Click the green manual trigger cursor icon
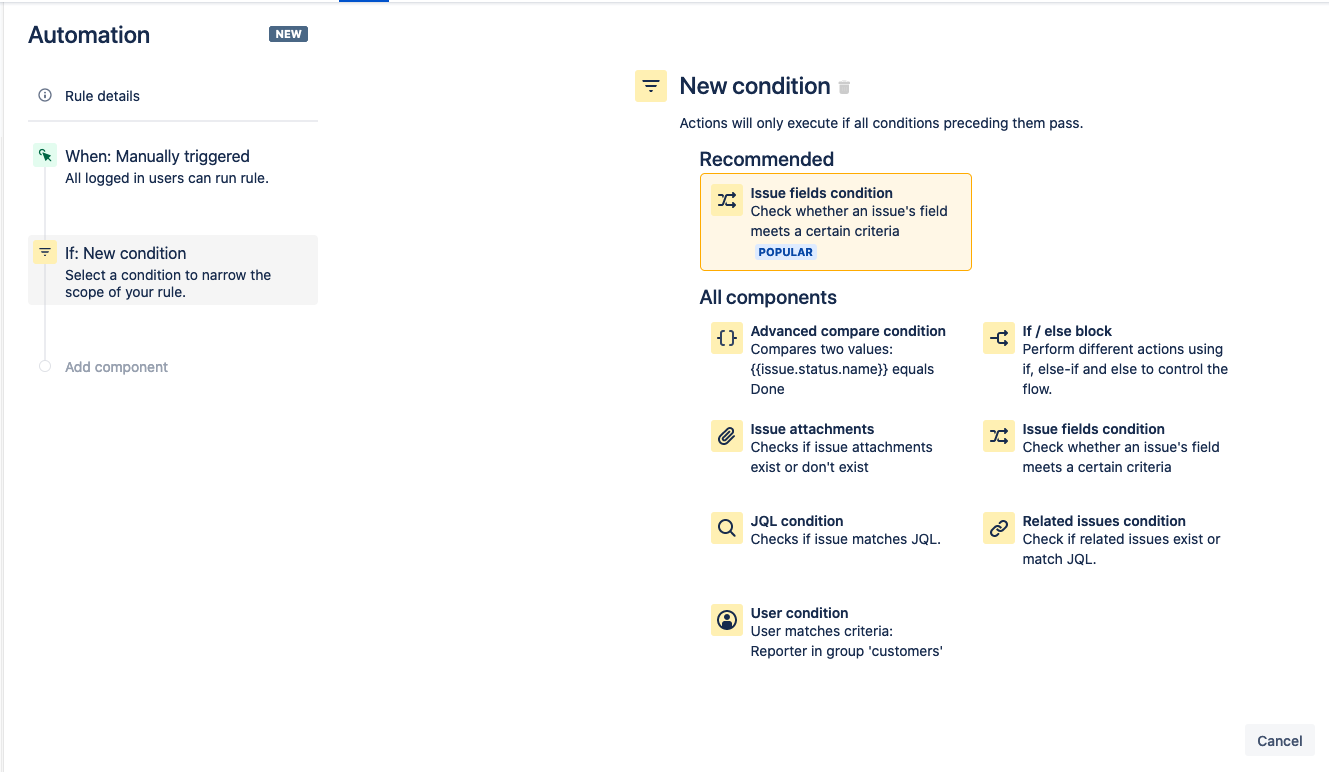Viewport: 1329px width, 772px height. point(45,156)
